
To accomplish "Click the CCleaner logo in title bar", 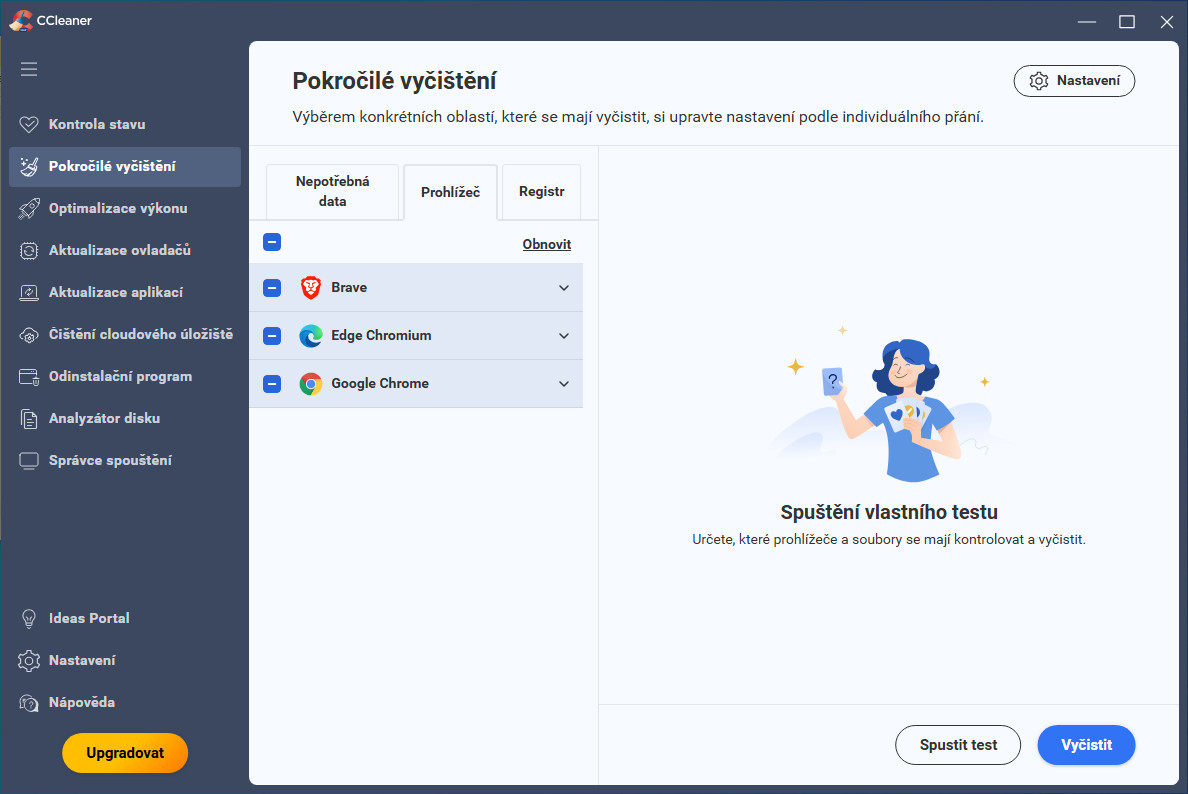I will point(20,20).
